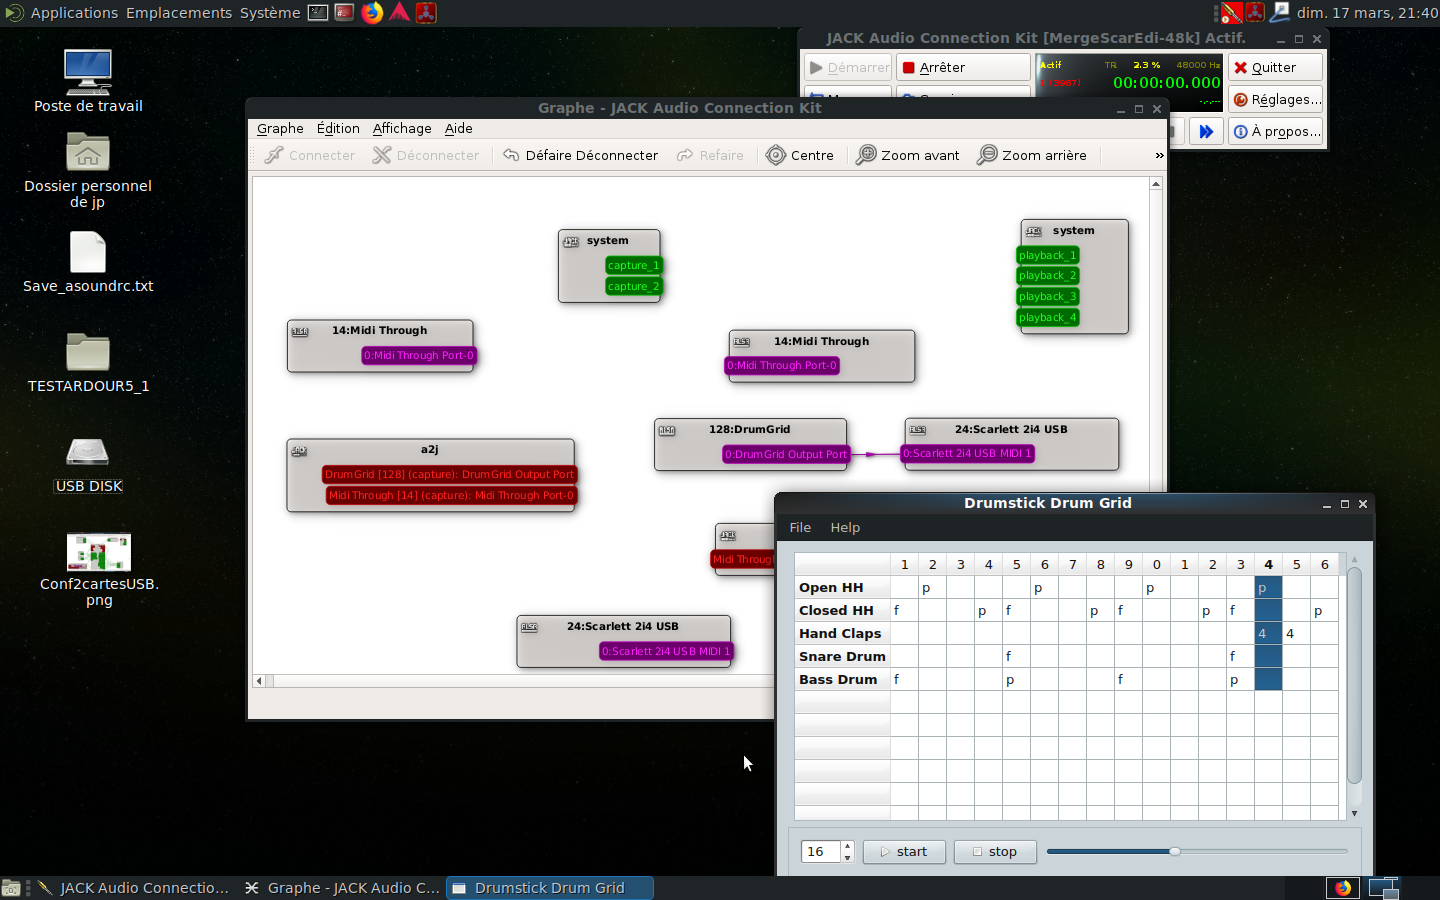Screen dimensions: 1440x900
Task: Click stop in Drumstick Drum Grid
Action: click(995, 852)
